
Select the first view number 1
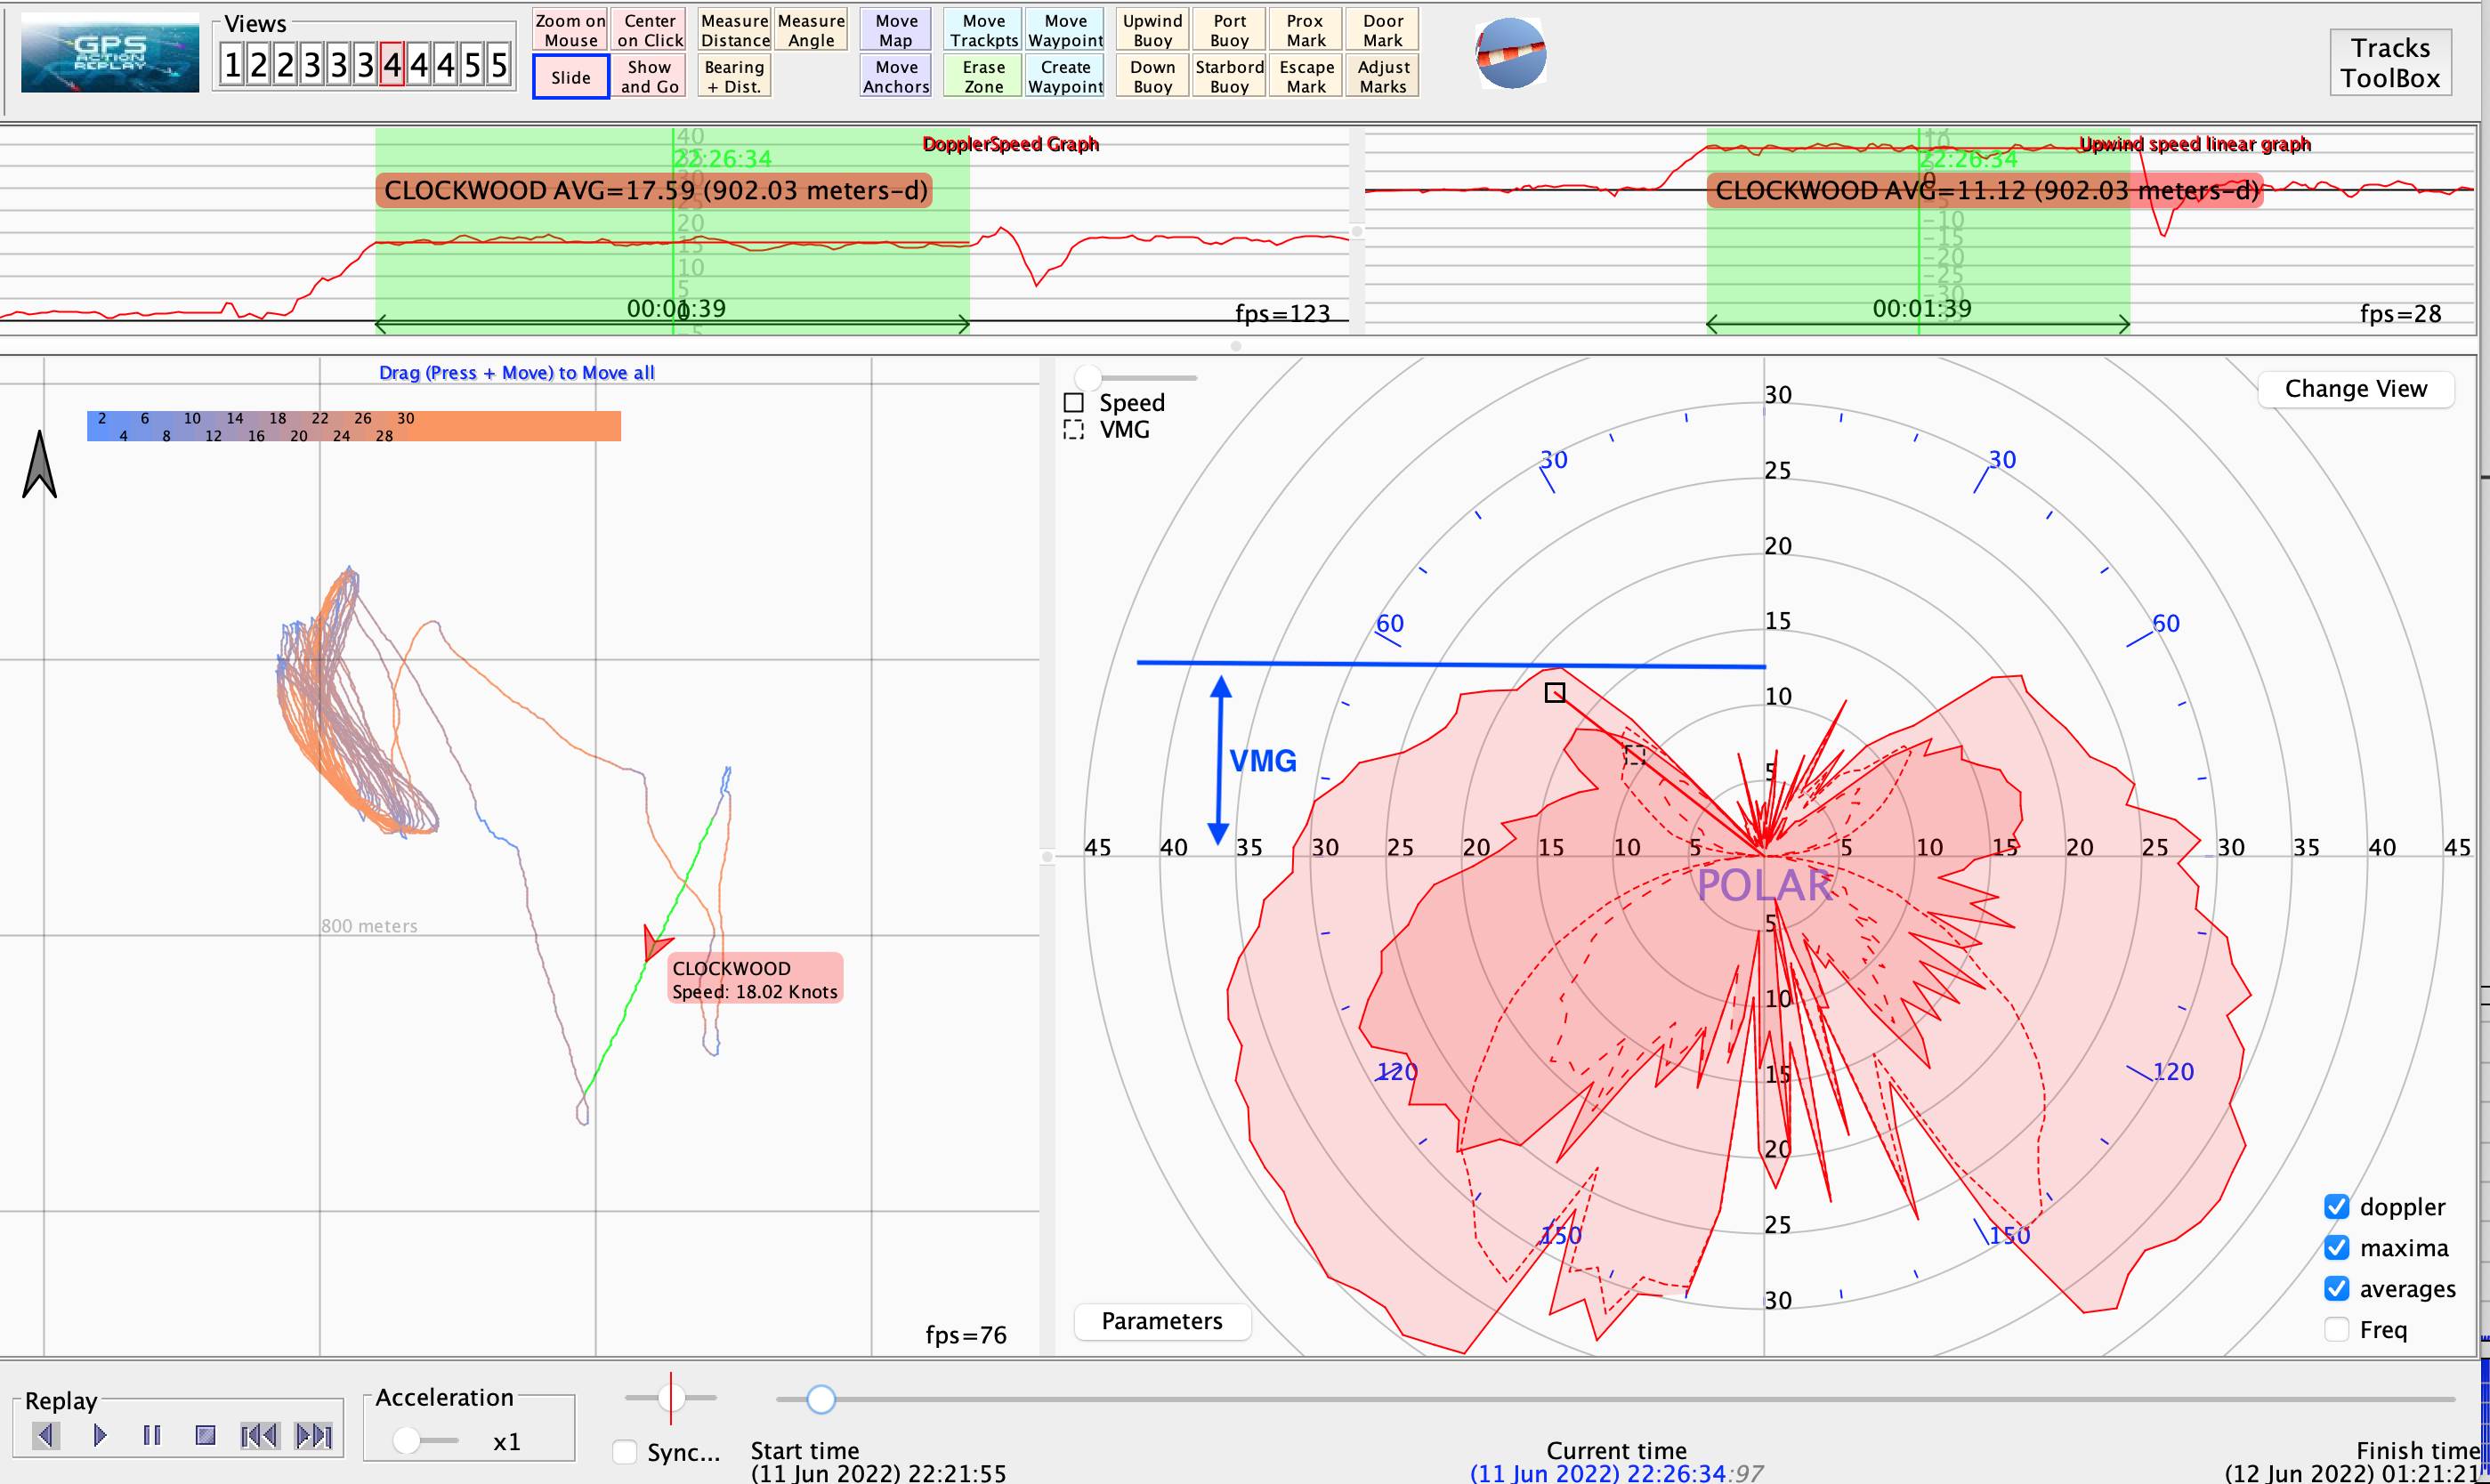point(232,66)
